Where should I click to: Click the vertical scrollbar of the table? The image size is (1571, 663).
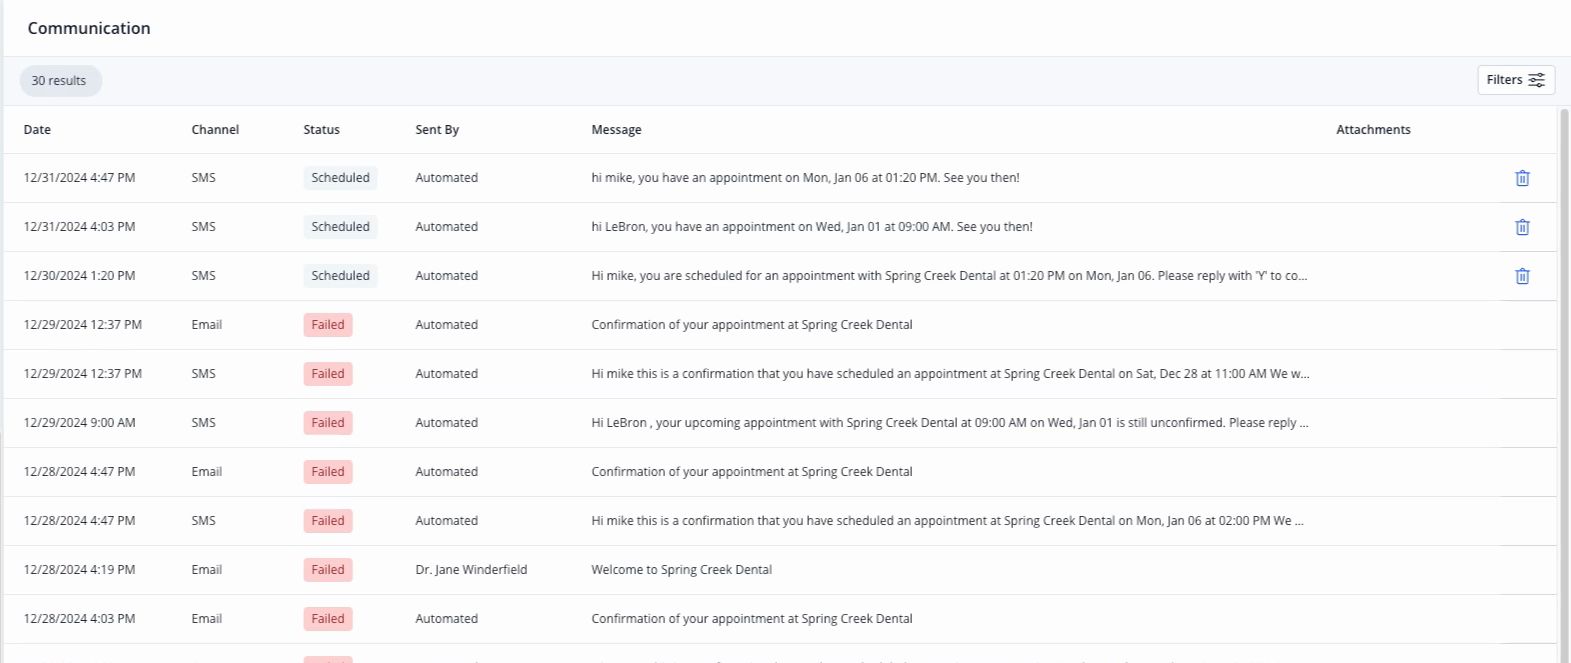point(1564,385)
